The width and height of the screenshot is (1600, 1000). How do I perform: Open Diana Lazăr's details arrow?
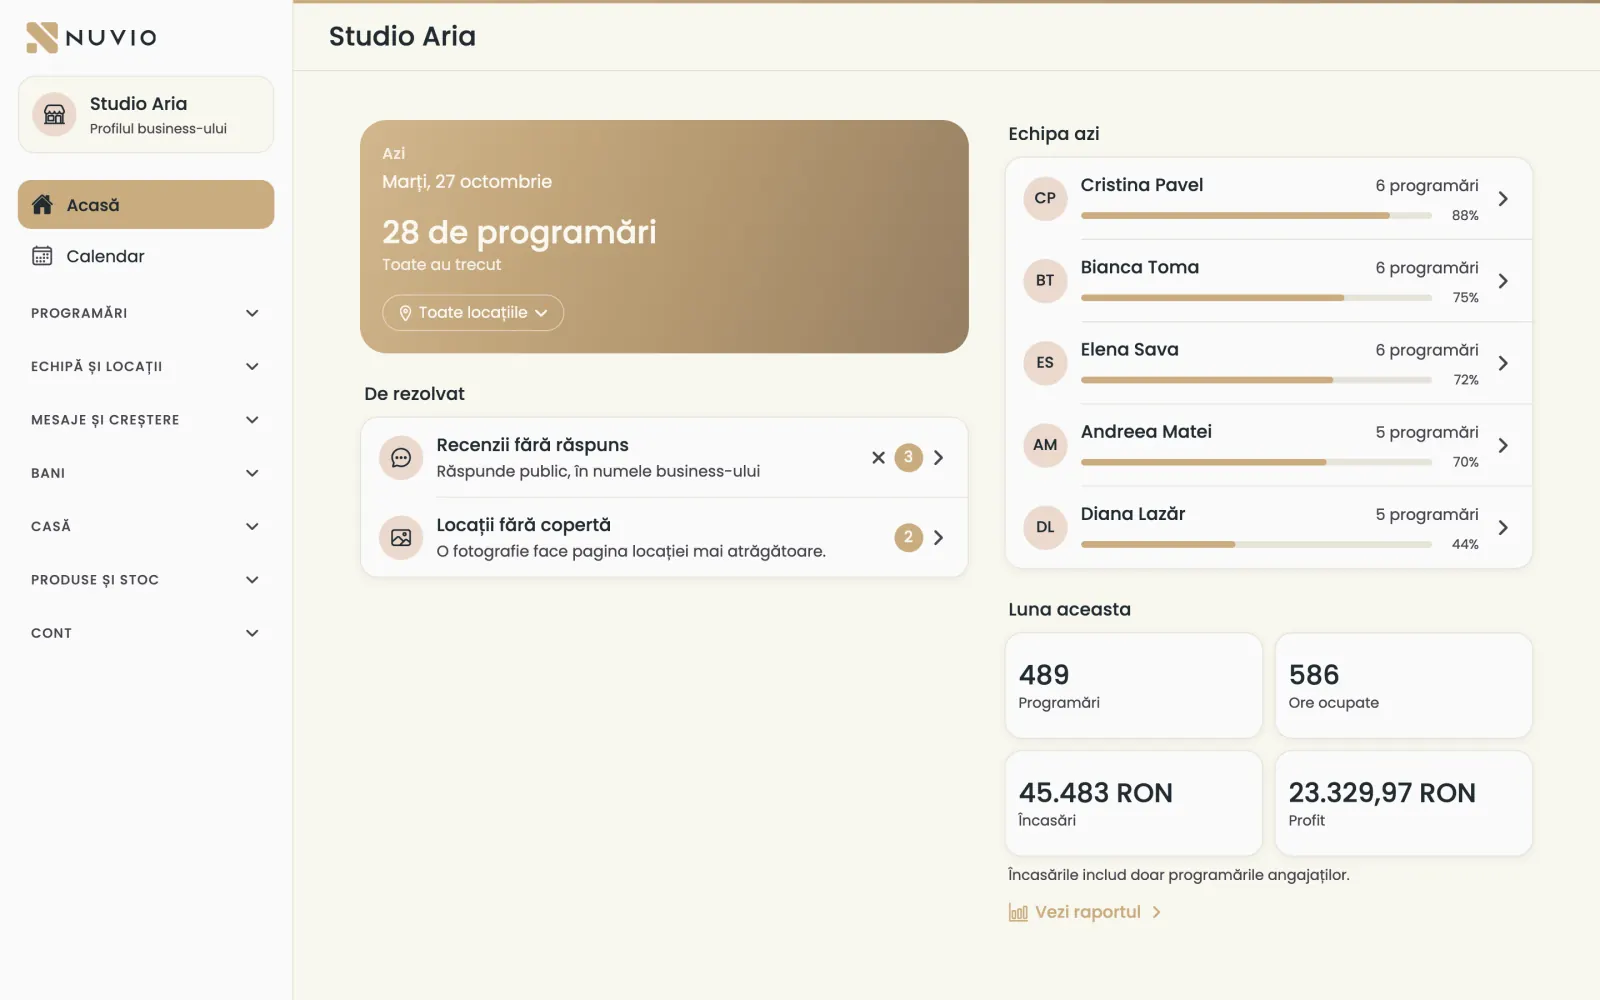click(x=1503, y=528)
